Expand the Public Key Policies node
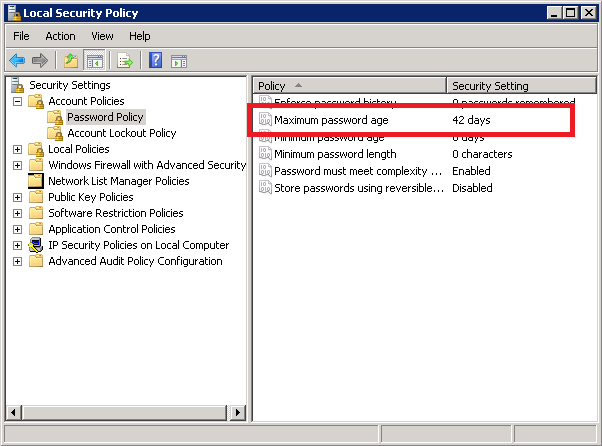 click(x=17, y=197)
